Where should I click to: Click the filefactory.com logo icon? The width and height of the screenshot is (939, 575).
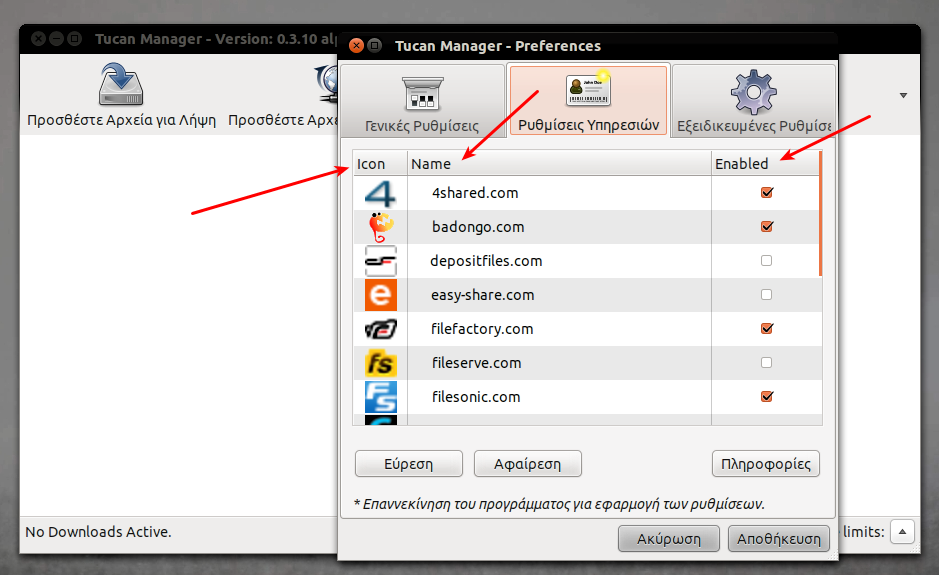380,329
